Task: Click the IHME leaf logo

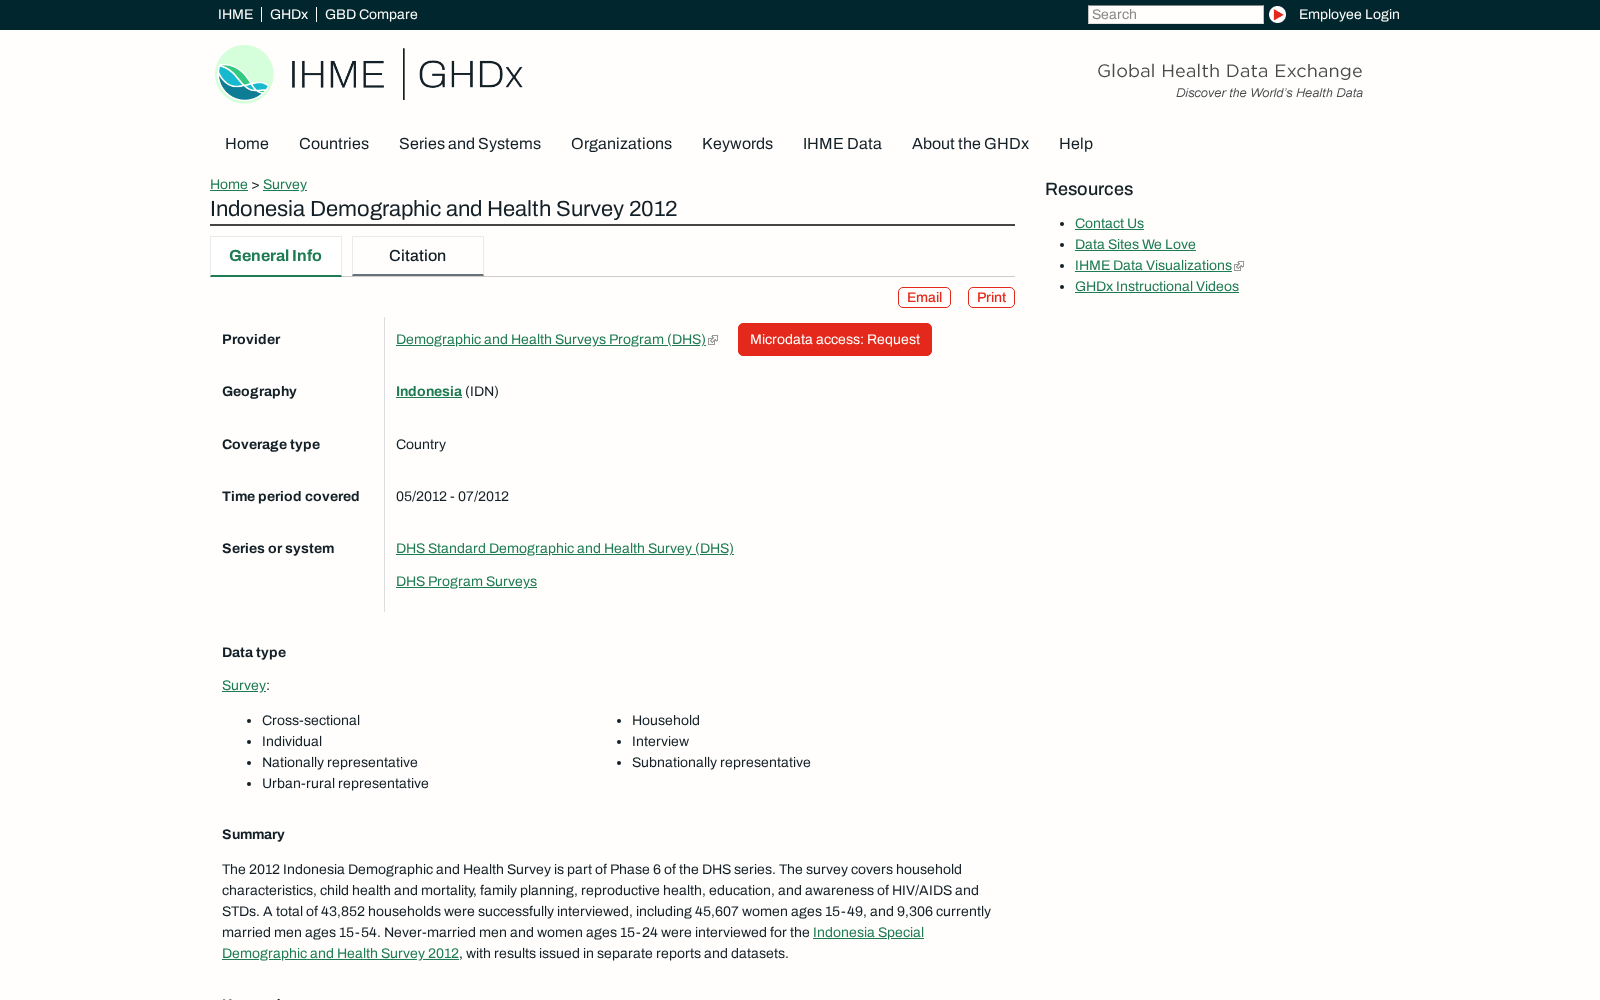Action: 244,74
